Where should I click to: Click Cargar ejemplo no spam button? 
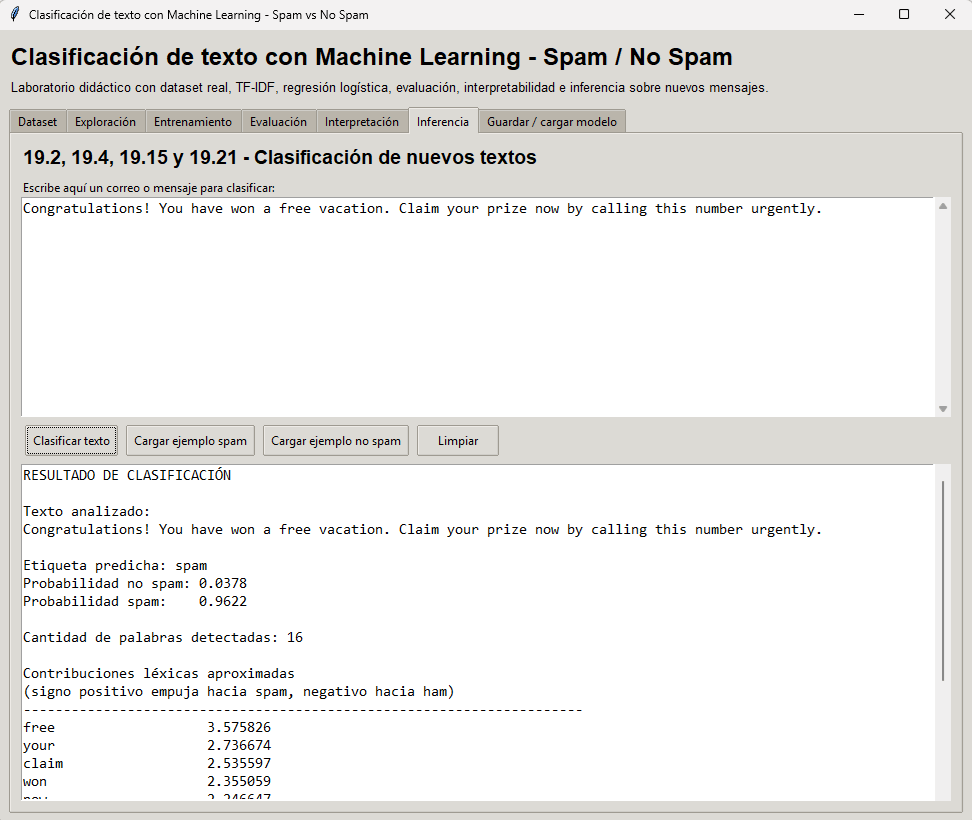(336, 440)
